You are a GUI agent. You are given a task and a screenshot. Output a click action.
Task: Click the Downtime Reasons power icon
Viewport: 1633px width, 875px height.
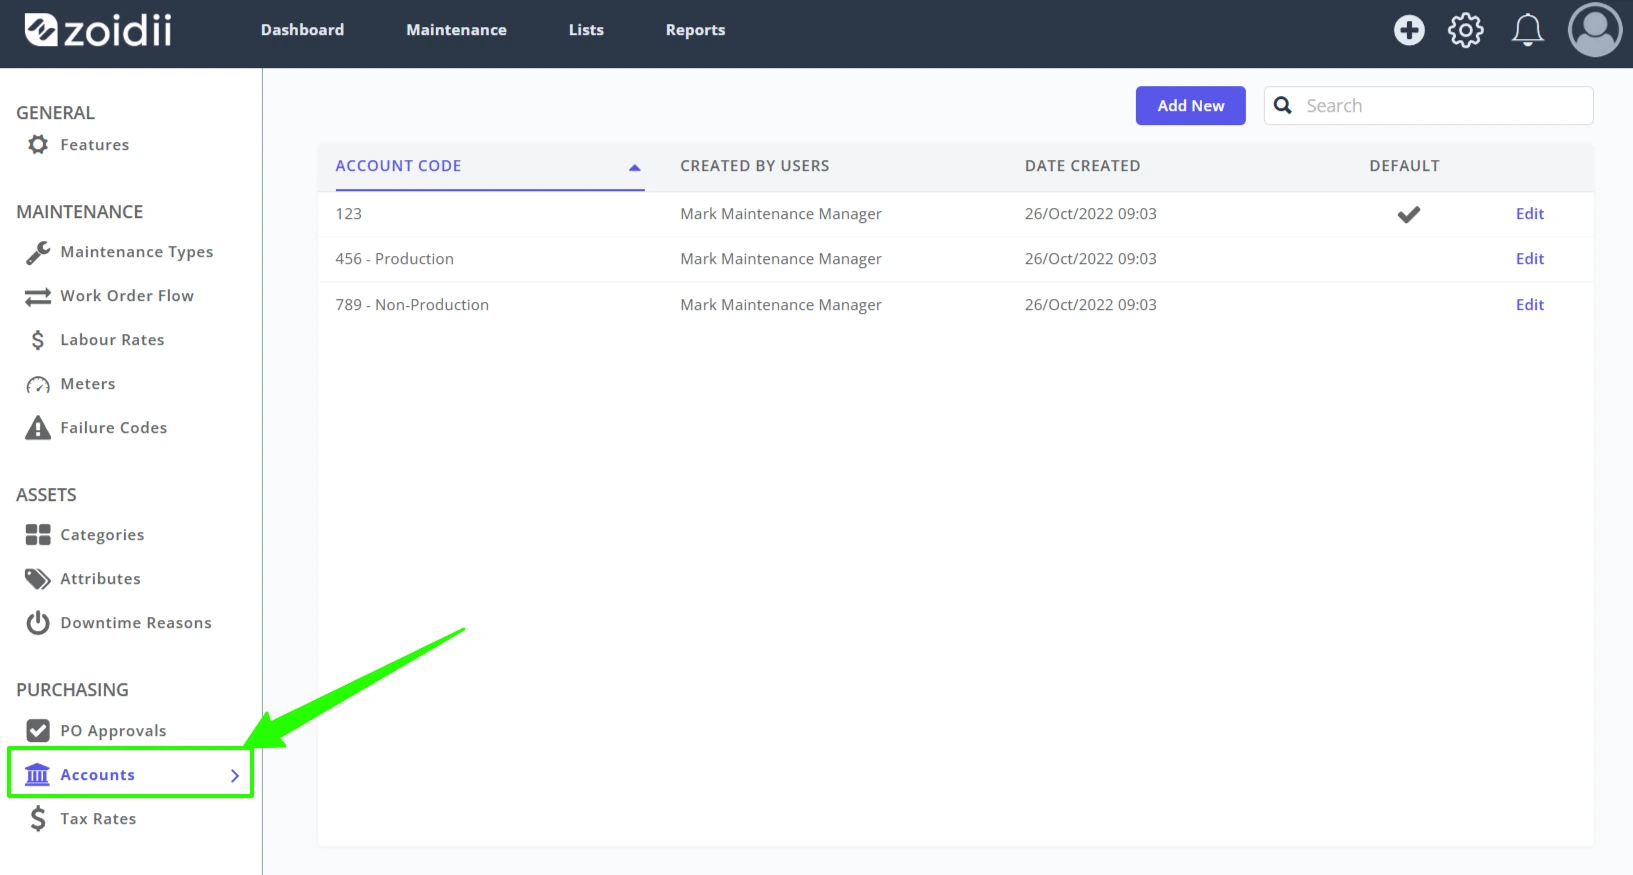(x=38, y=623)
